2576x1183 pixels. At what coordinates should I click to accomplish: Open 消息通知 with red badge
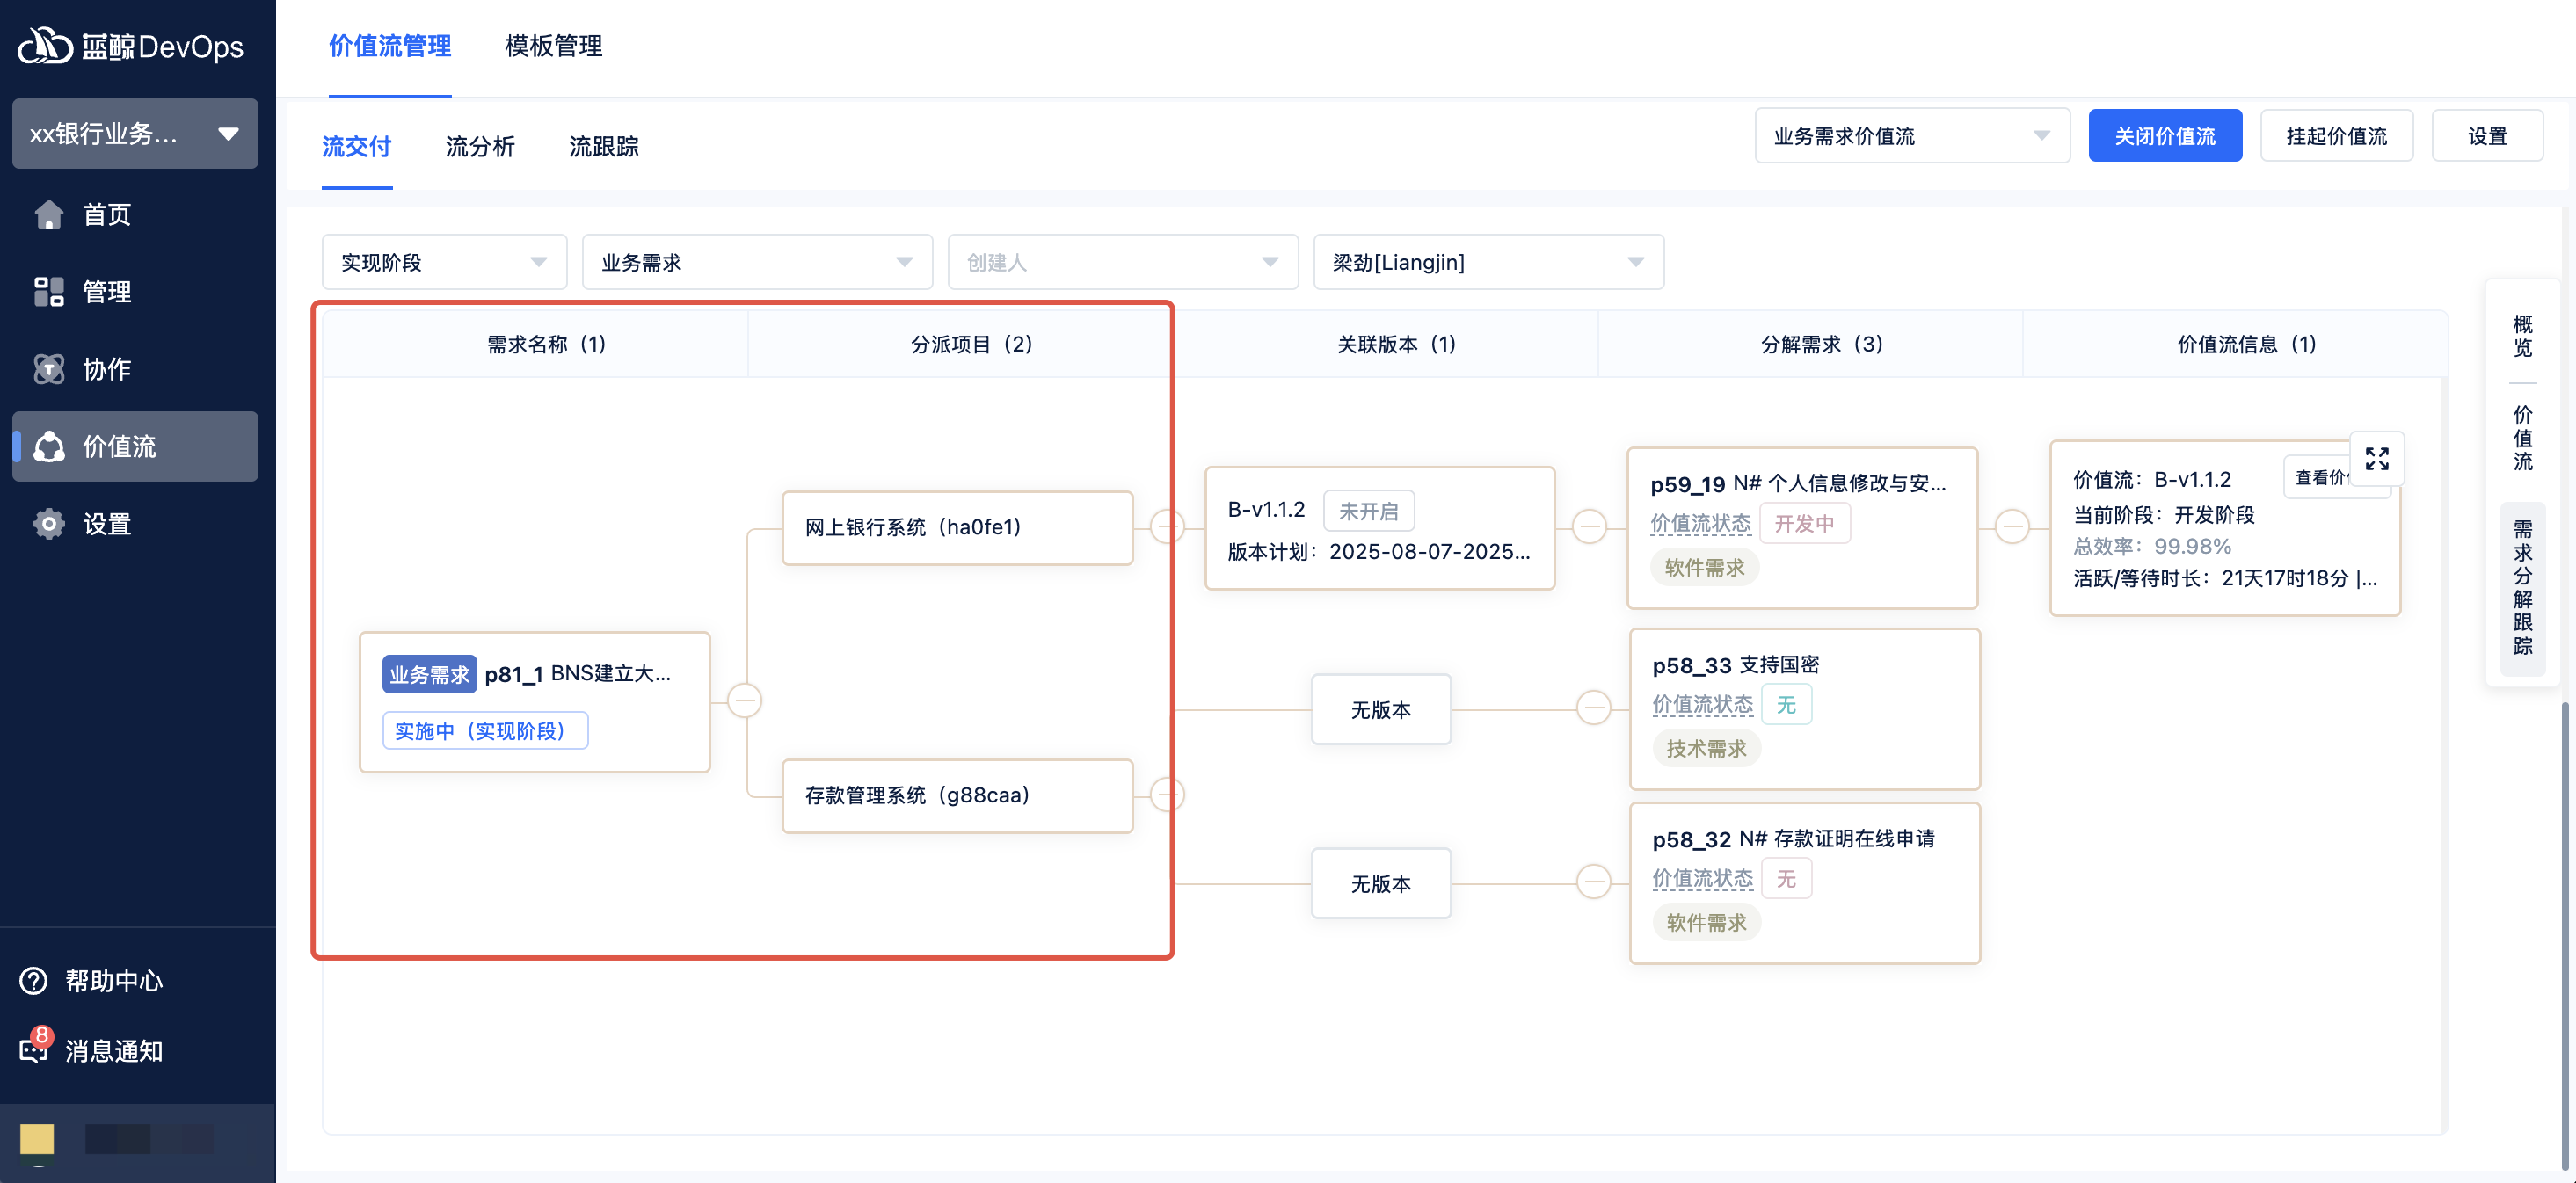(x=34, y=1049)
